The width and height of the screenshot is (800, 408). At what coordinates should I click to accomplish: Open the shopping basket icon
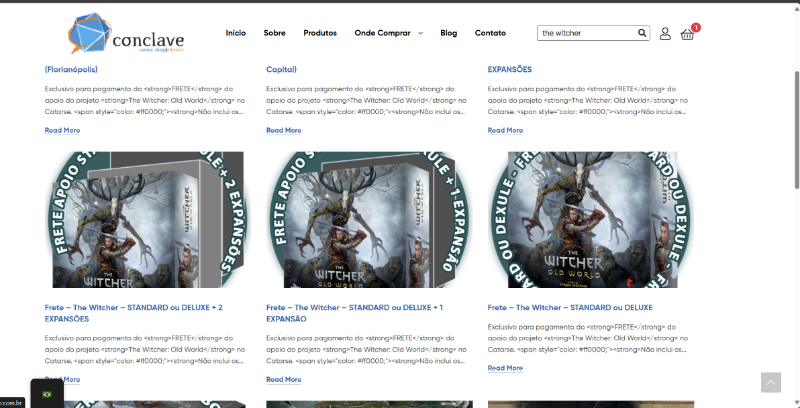tap(687, 34)
